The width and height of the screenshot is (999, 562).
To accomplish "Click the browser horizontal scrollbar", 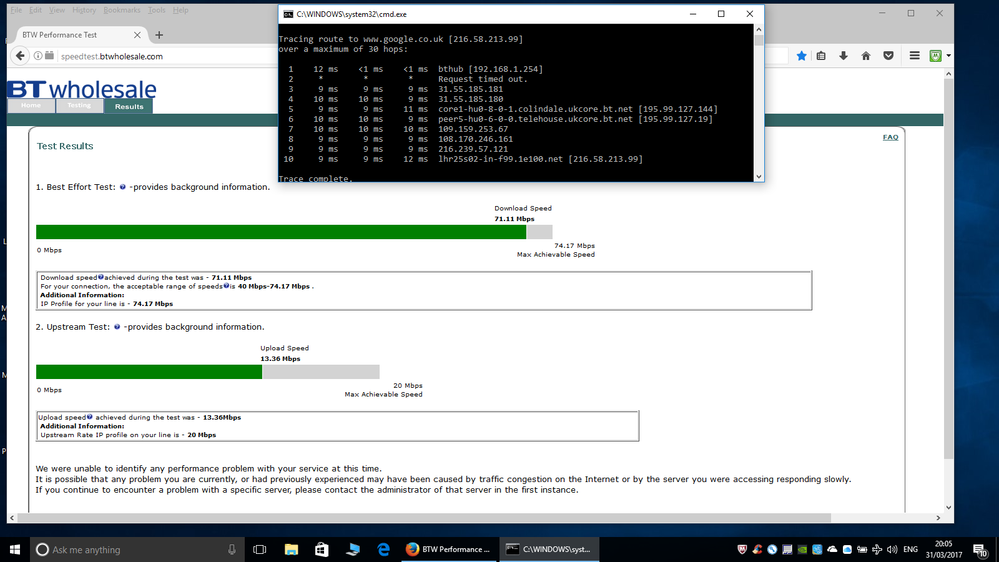I will [424, 518].
